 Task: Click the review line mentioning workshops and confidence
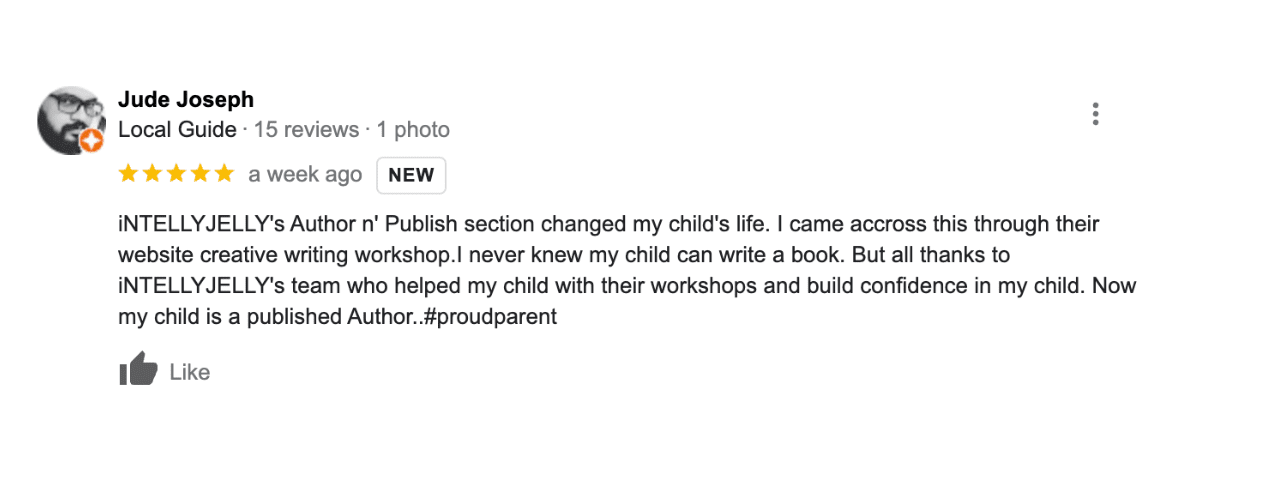click(626, 286)
